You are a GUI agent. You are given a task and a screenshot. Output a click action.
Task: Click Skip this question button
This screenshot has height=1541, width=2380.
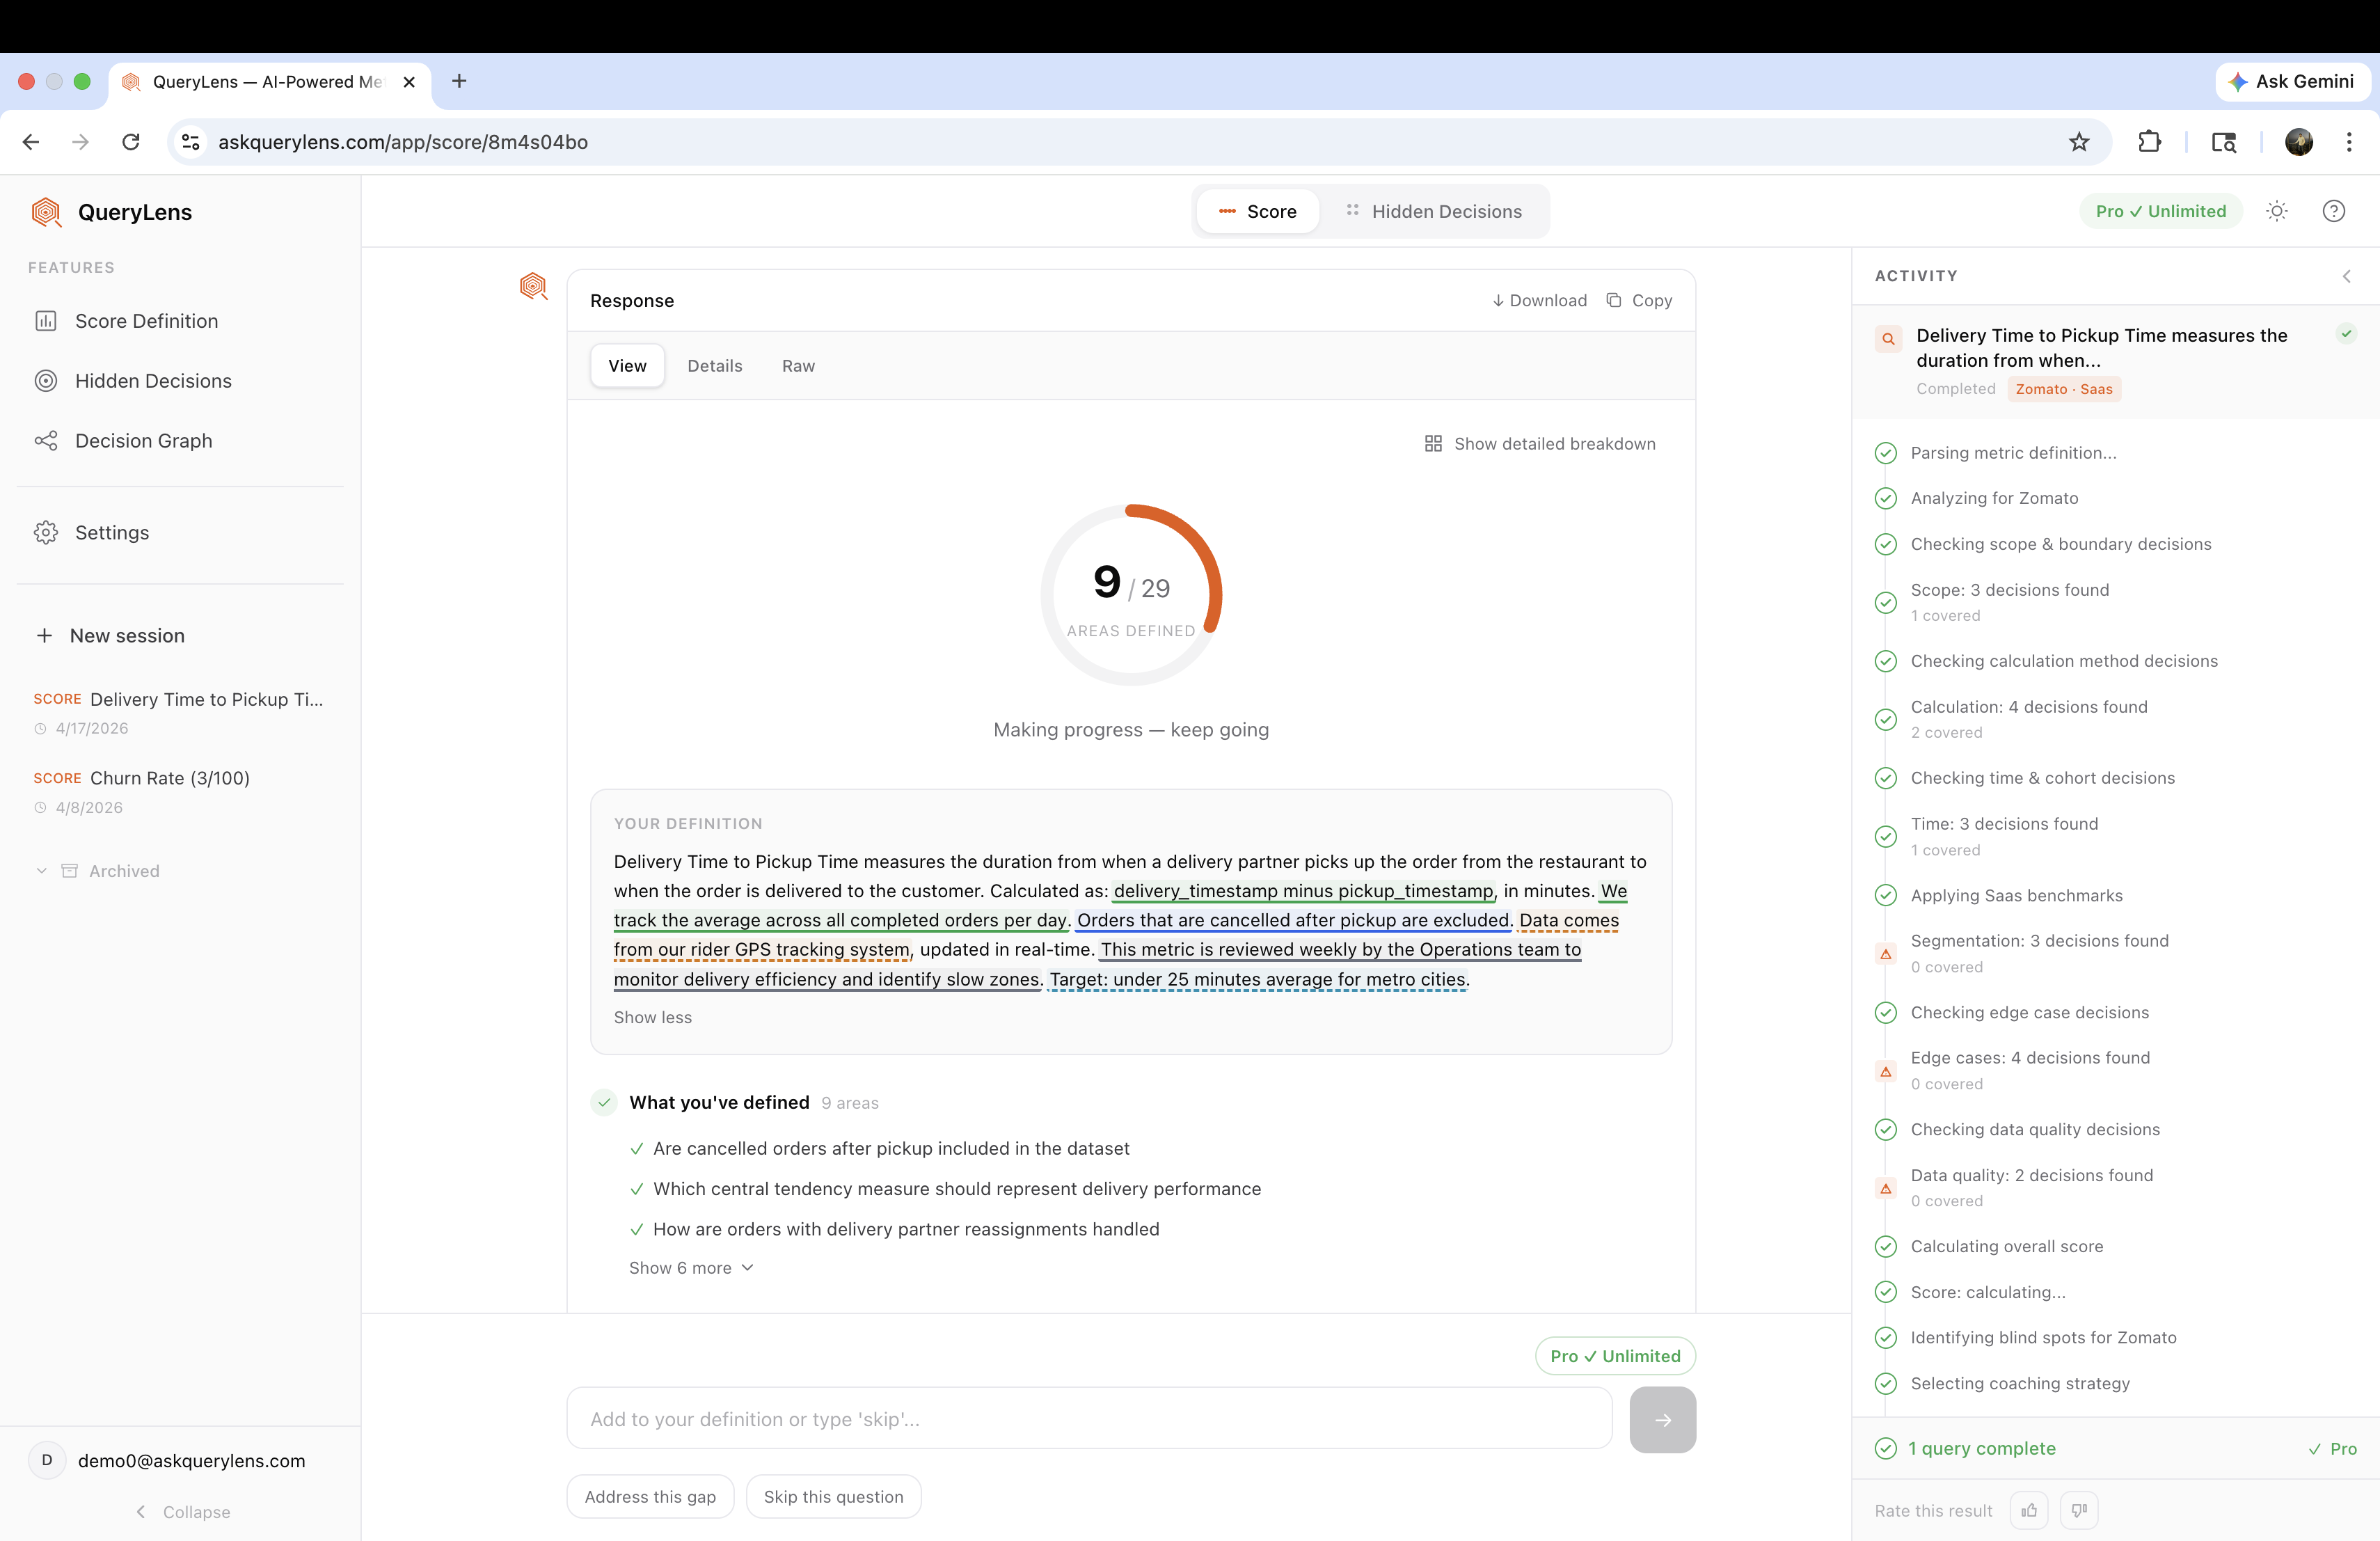pyautogui.click(x=833, y=1497)
